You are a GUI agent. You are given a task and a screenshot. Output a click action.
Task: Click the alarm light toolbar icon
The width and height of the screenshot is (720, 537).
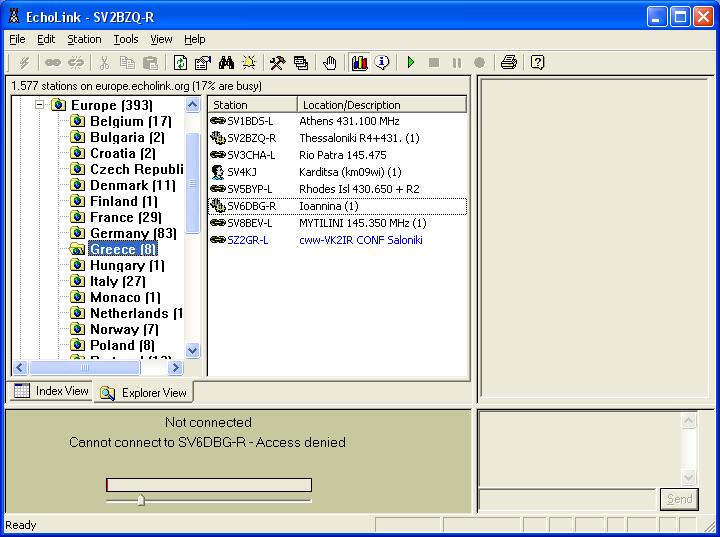(249, 62)
